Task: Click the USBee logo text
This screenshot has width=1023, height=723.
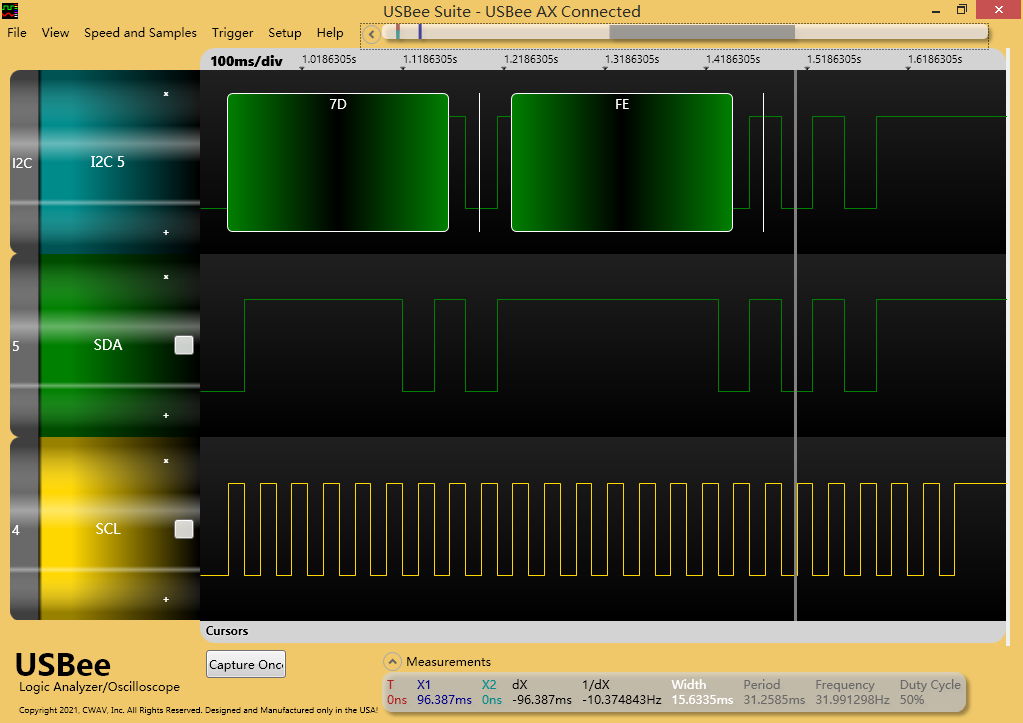Action: click(63, 665)
